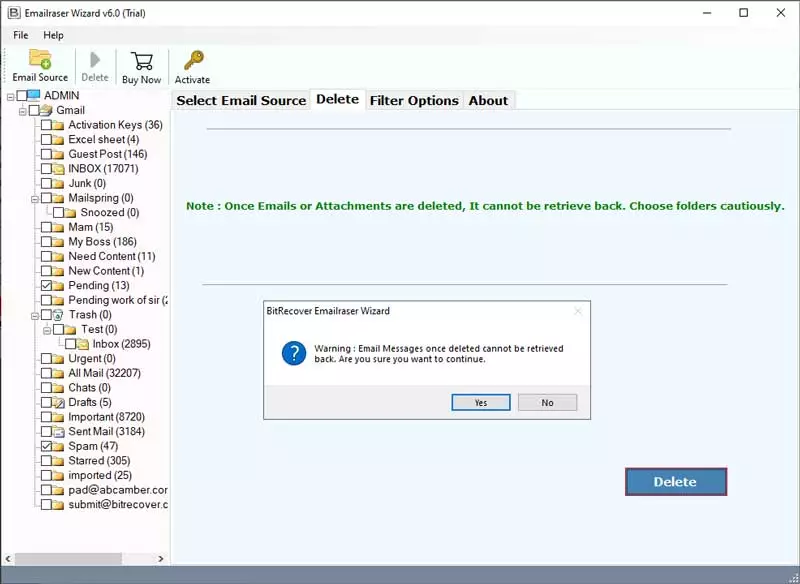Image resolution: width=800 pixels, height=584 pixels.
Task: Click the Mailspring folder icon
Action: (58, 198)
